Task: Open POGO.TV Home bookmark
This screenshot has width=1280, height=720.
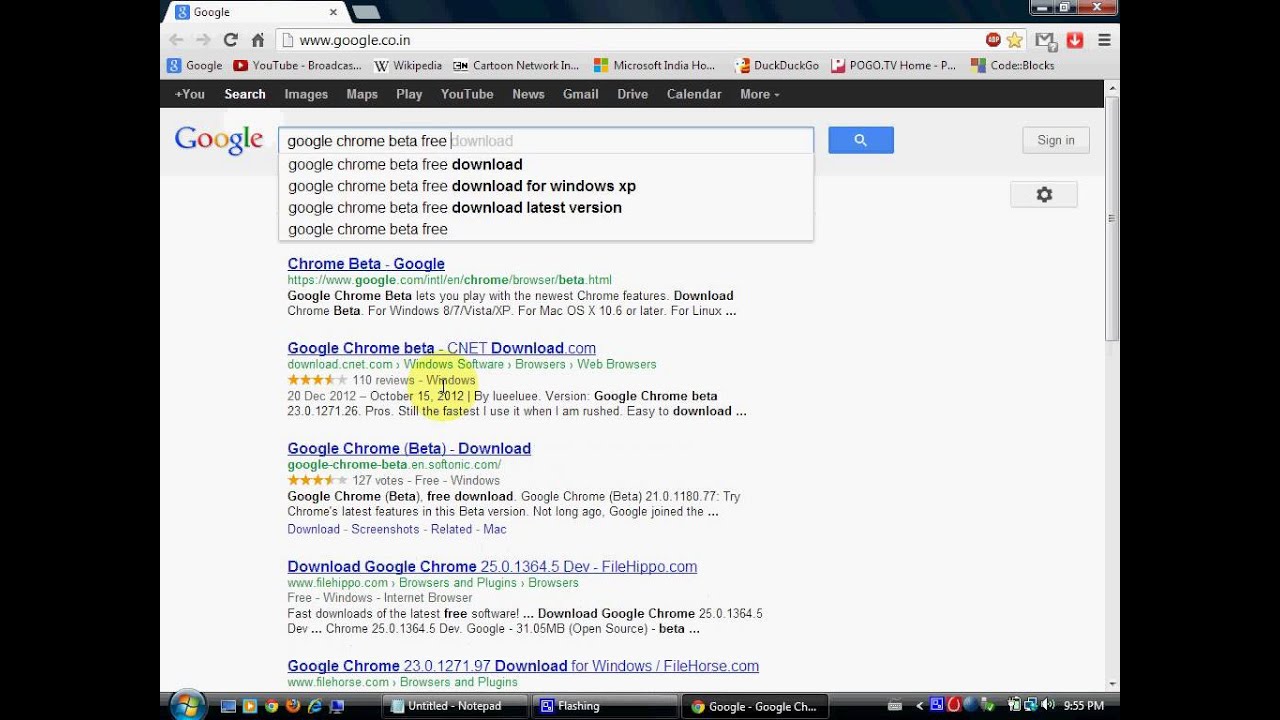Action: 893,65
